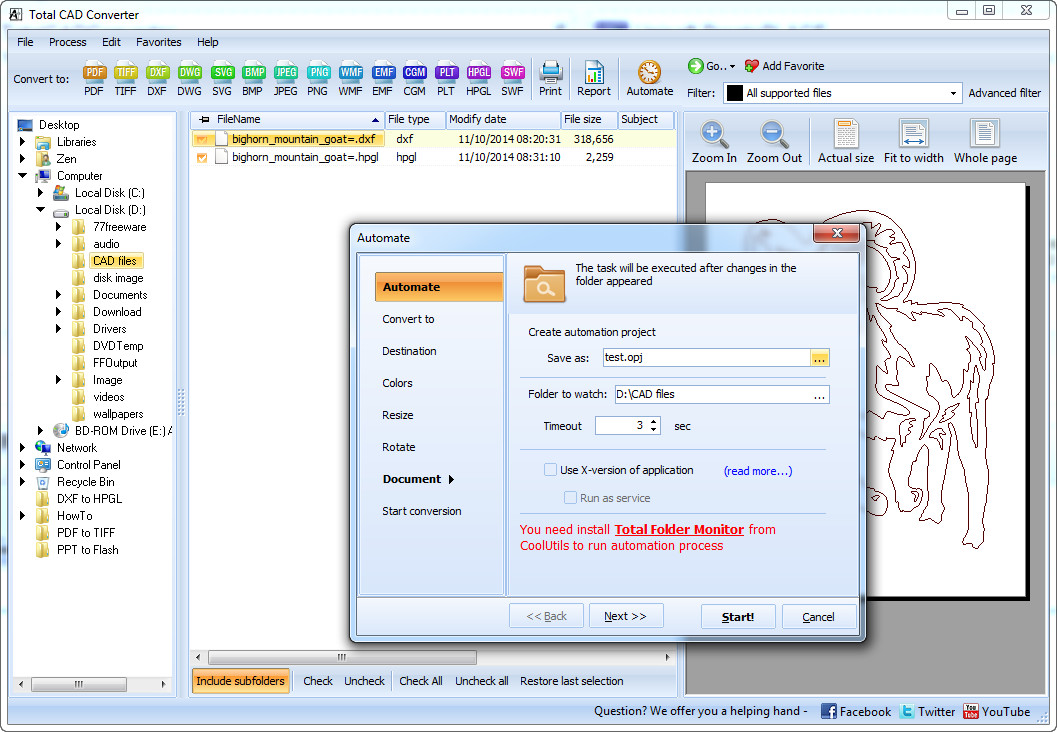Click the black filter color swatch
1057x732 pixels.
tap(735, 93)
